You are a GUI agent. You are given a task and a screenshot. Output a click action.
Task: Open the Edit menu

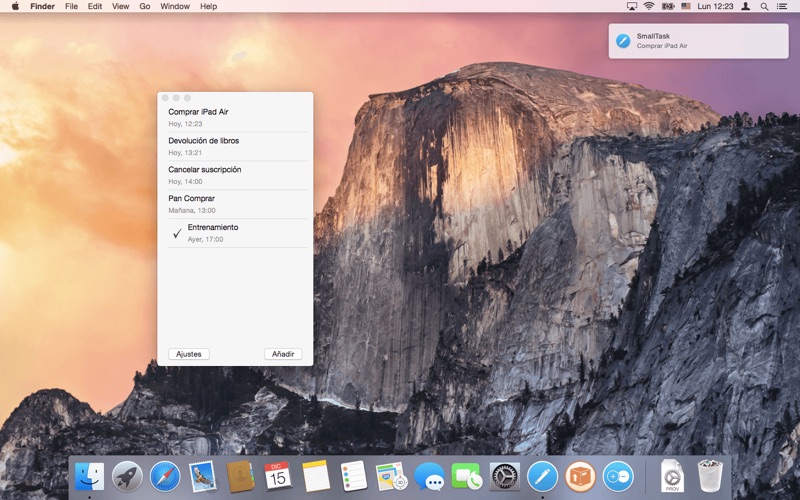(95, 6)
